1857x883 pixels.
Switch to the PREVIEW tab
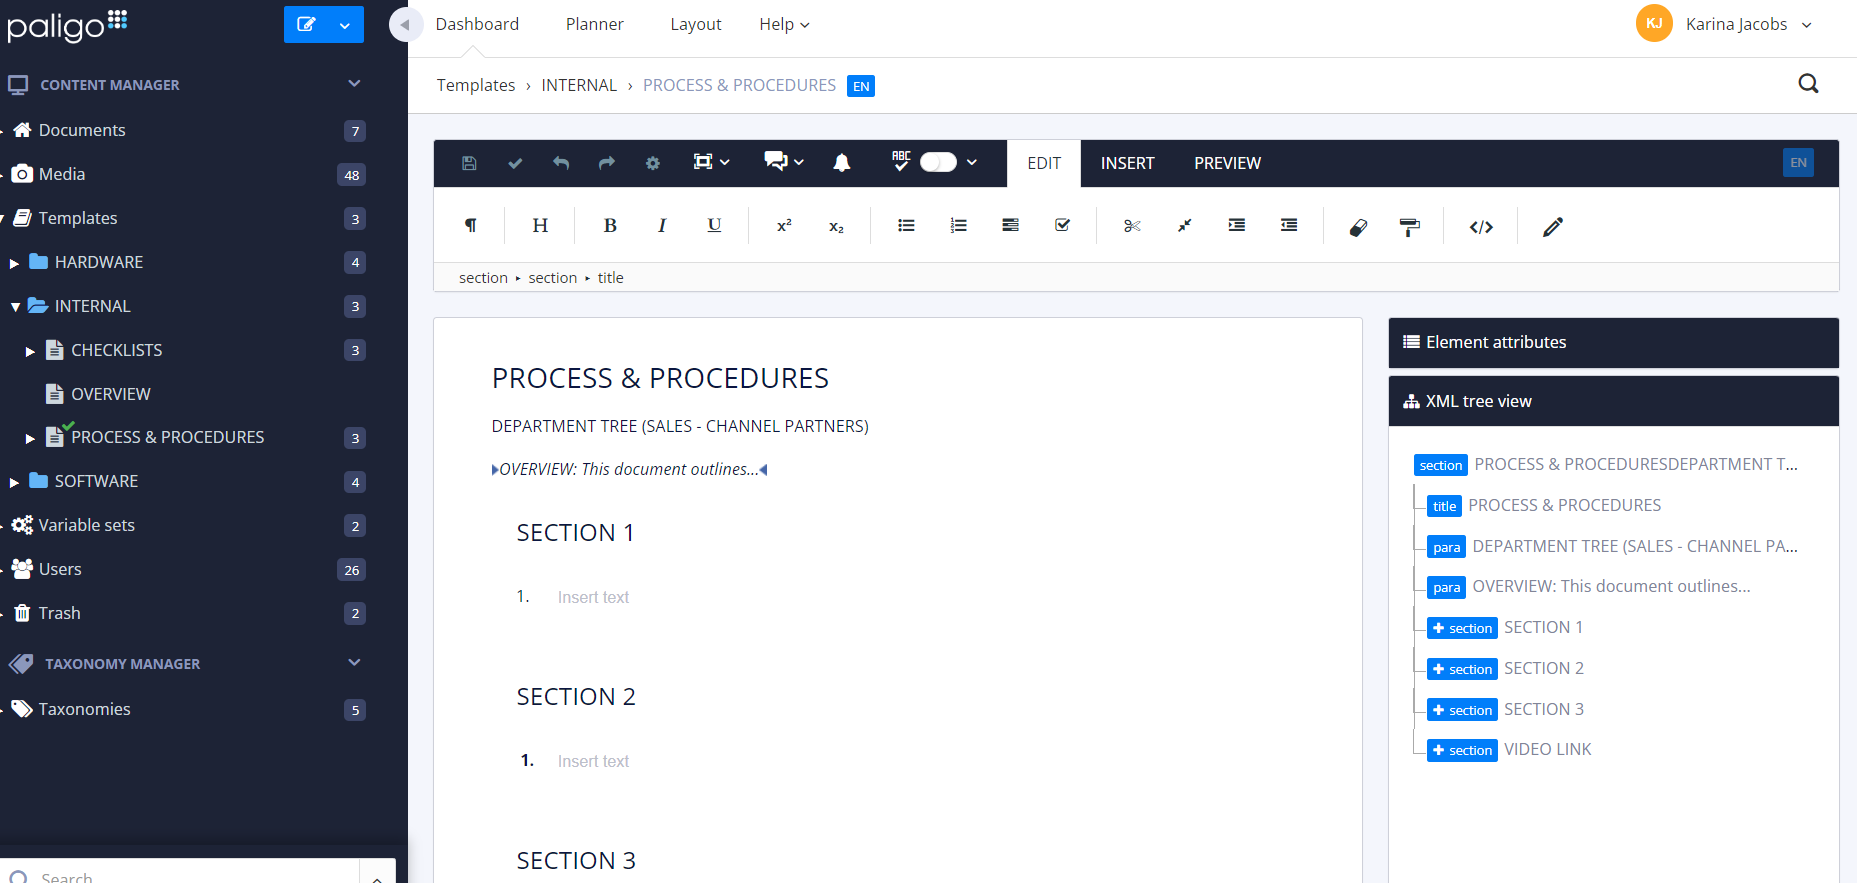pyautogui.click(x=1227, y=163)
